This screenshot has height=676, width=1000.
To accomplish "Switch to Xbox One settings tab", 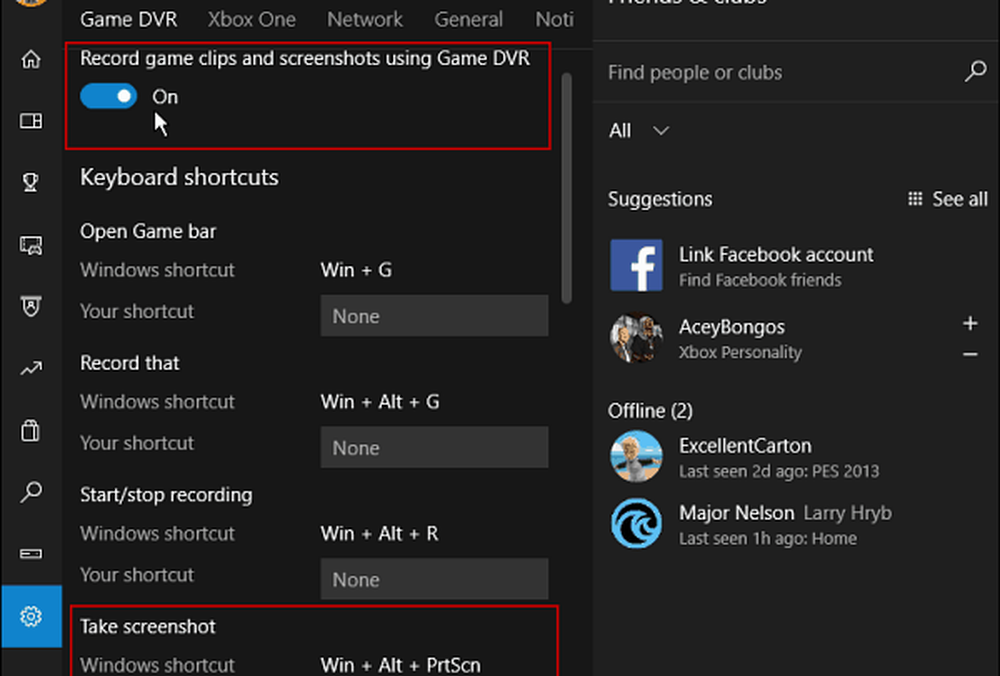I will click(x=251, y=19).
